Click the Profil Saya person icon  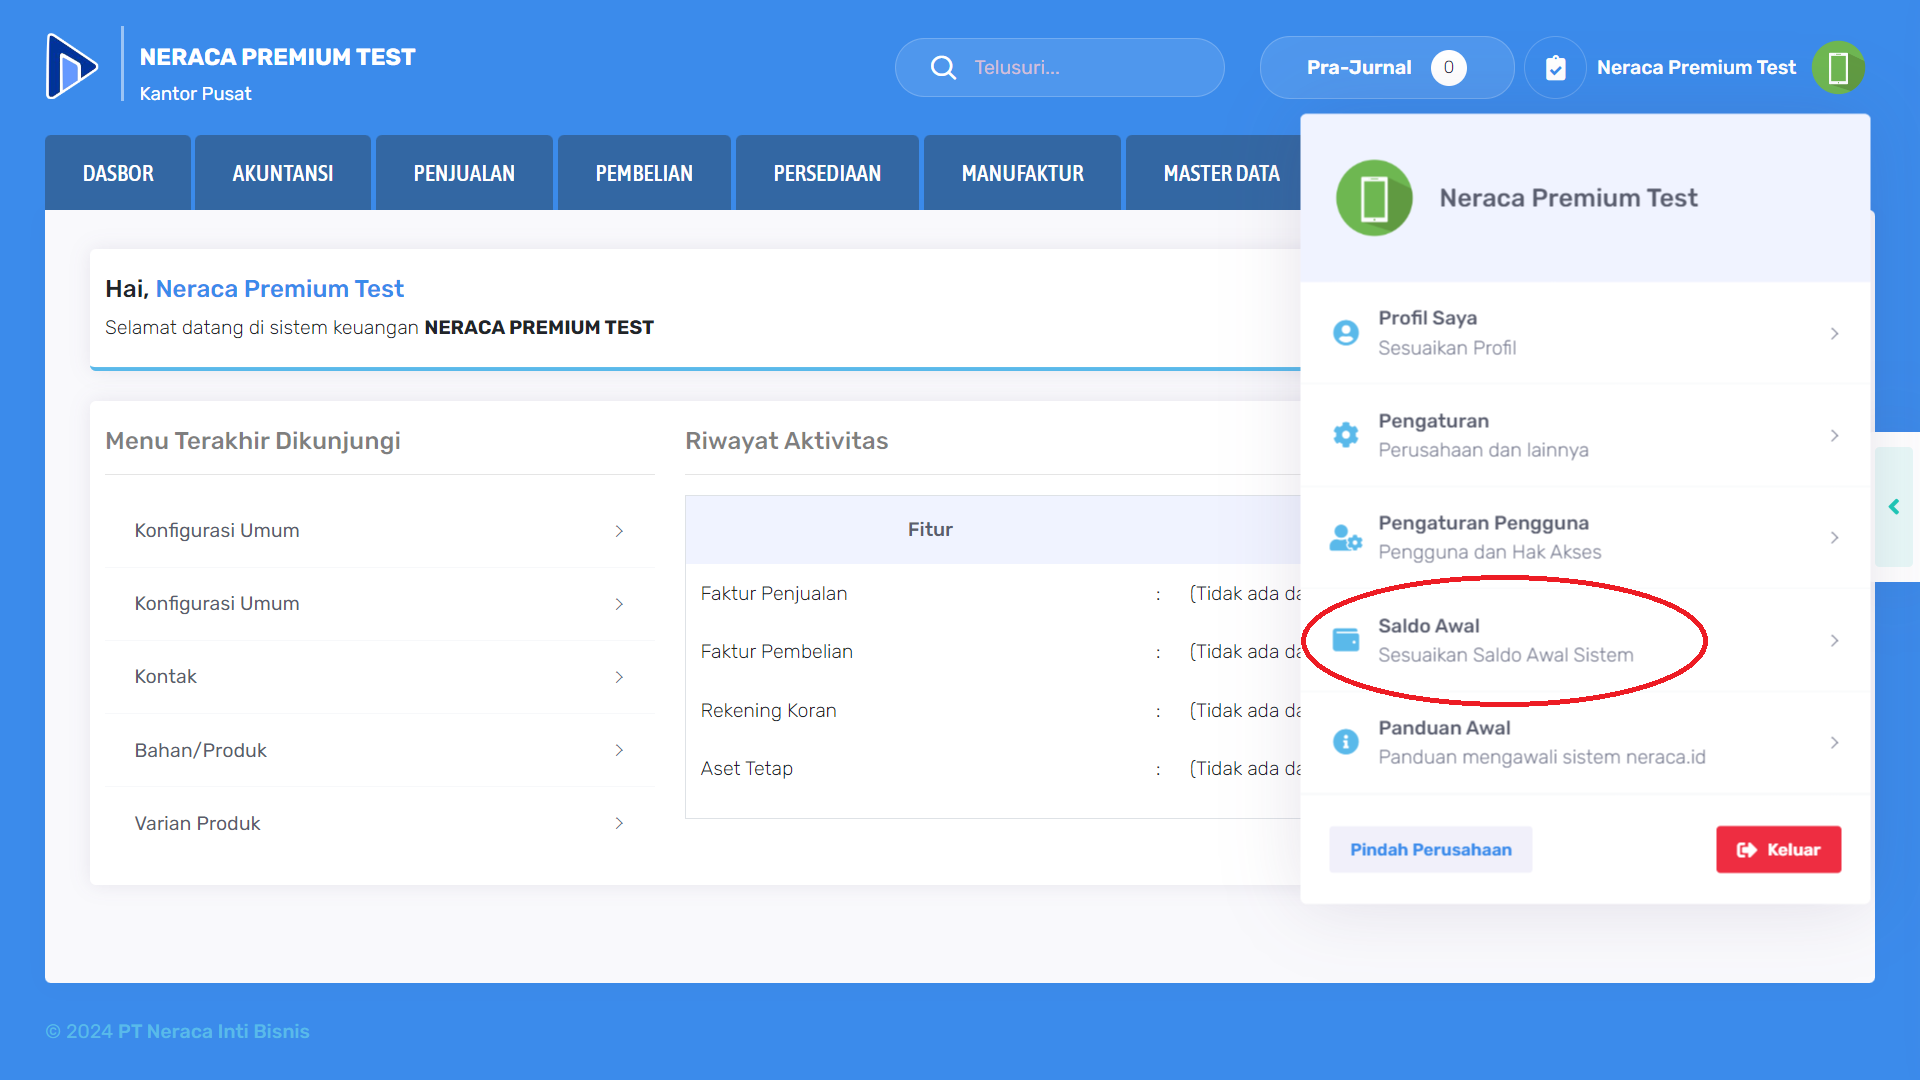[x=1346, y=333]
